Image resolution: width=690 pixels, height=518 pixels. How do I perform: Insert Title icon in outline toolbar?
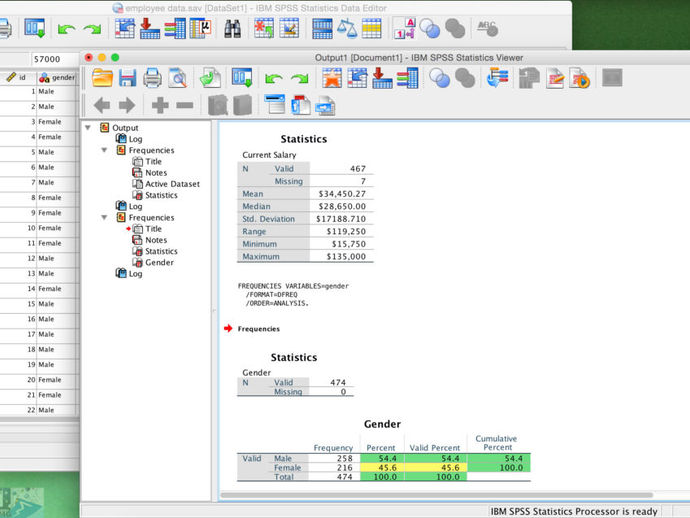pos(301,106)
